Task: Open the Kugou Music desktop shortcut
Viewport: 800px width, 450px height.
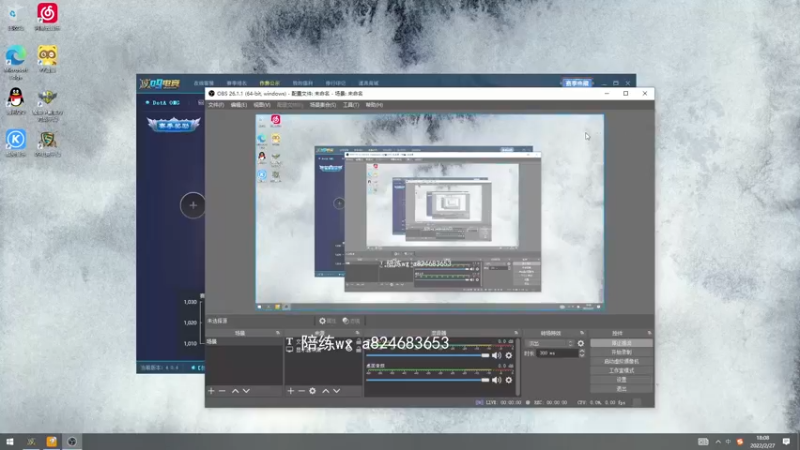Action: coord(16,143)
